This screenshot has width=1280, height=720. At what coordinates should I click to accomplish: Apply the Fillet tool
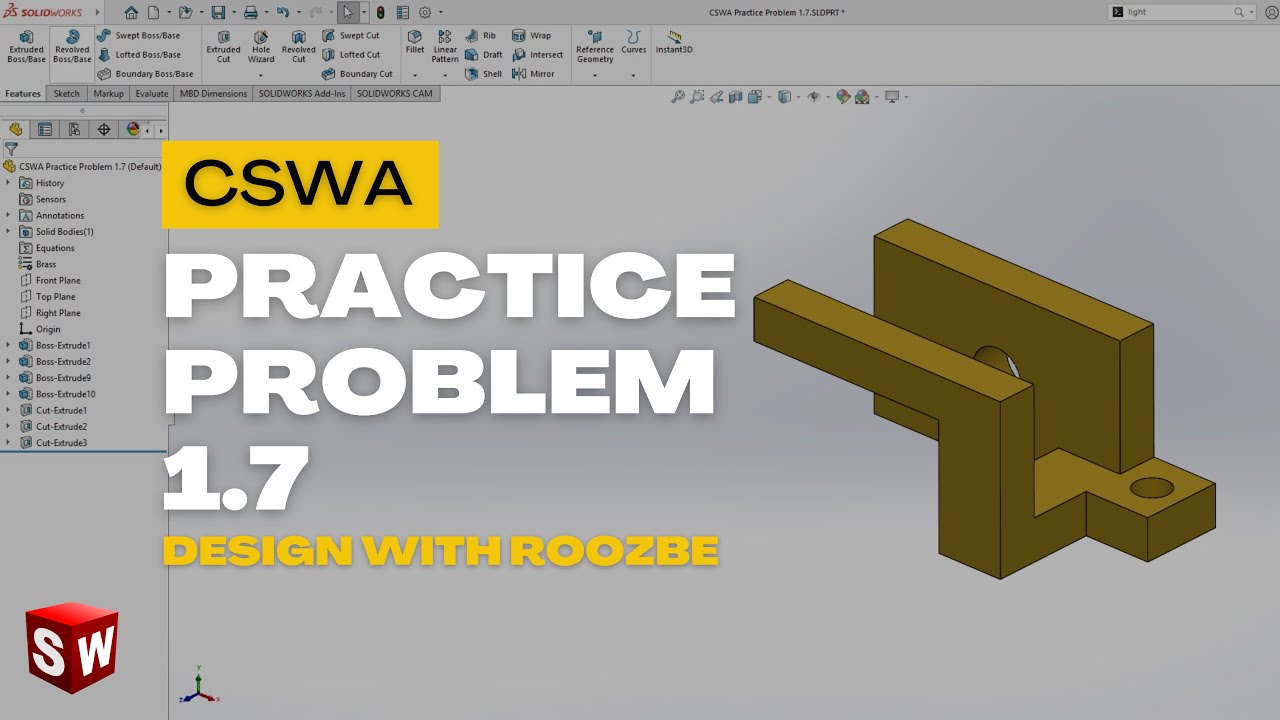pos(415,42)
